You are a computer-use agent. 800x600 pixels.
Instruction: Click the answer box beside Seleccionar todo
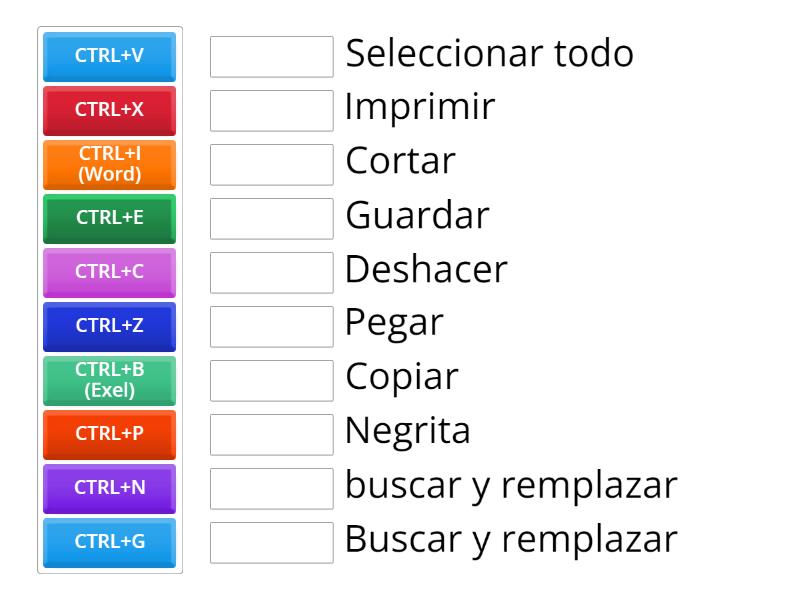coord(271,57)
